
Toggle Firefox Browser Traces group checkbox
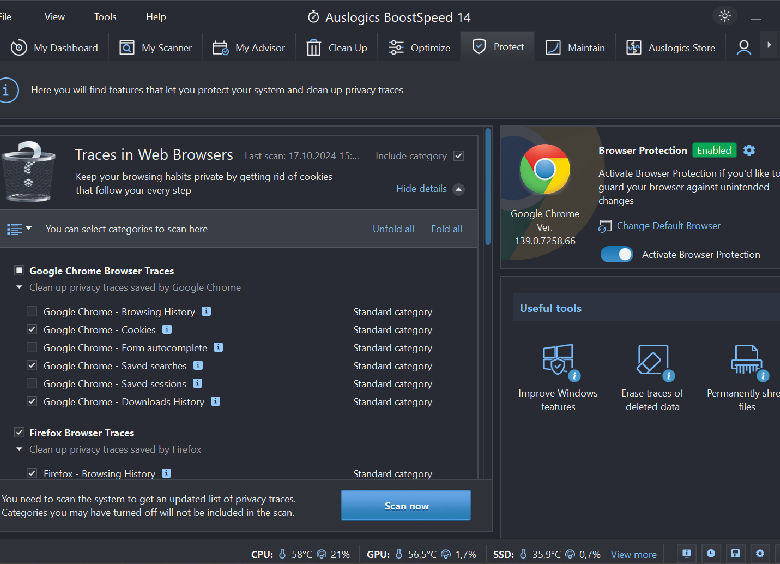(19, 432)
